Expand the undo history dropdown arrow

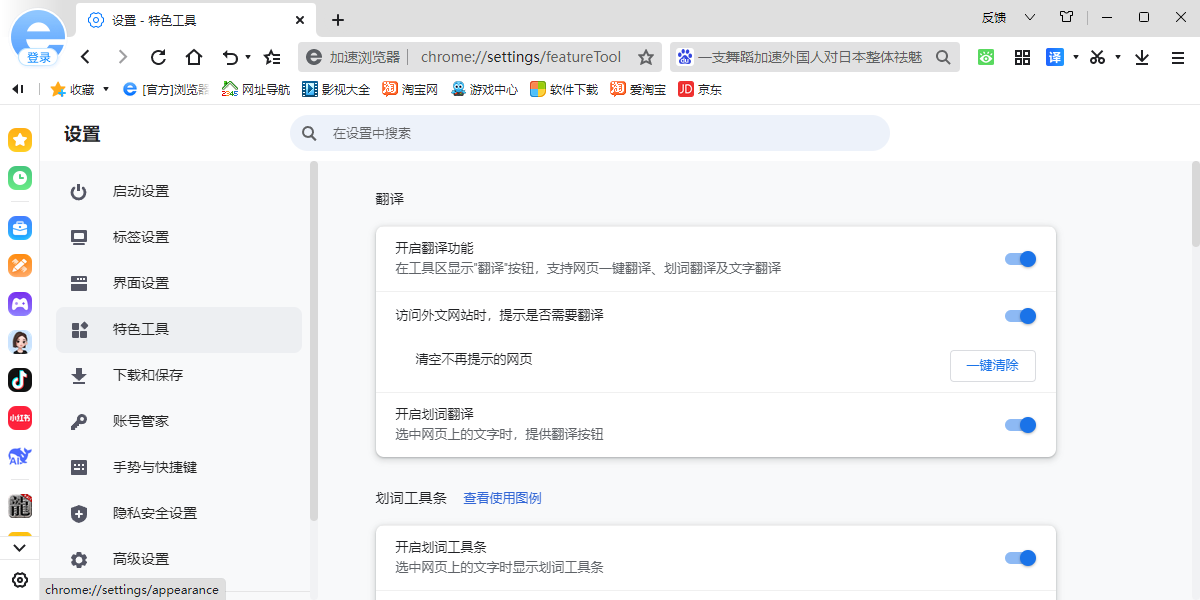(248, 57)
